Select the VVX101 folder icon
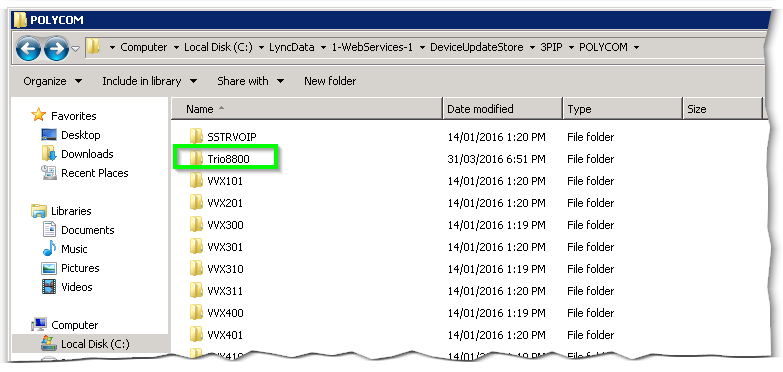 click(x=196, y=180)
